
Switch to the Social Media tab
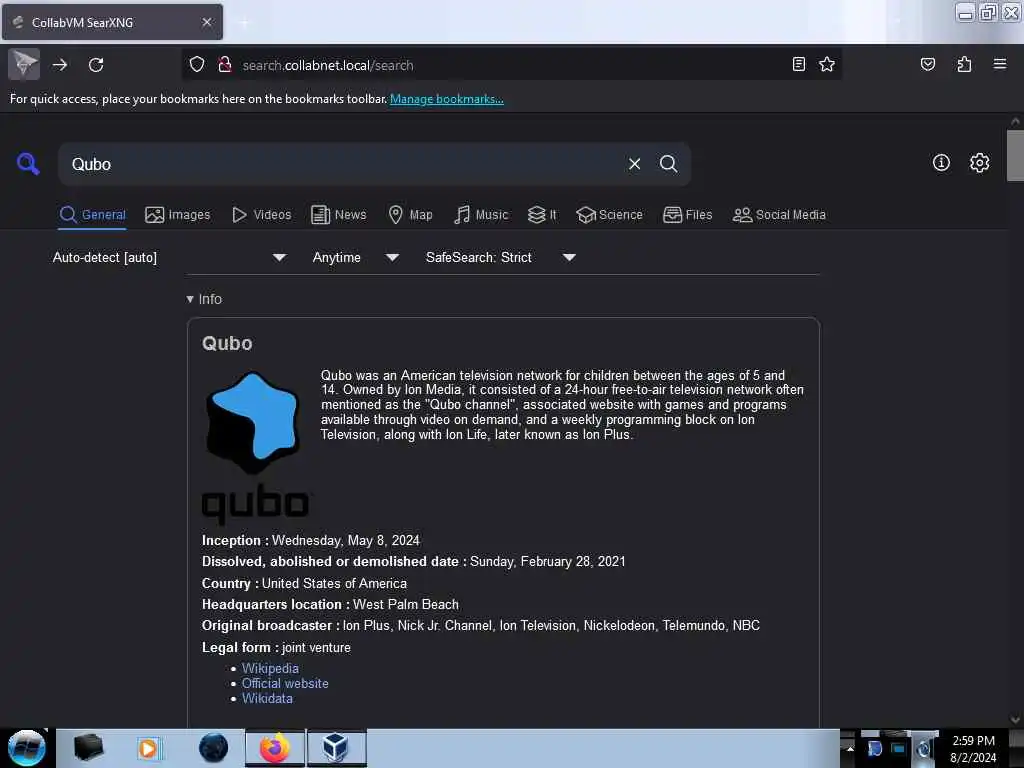click(779, 215)
